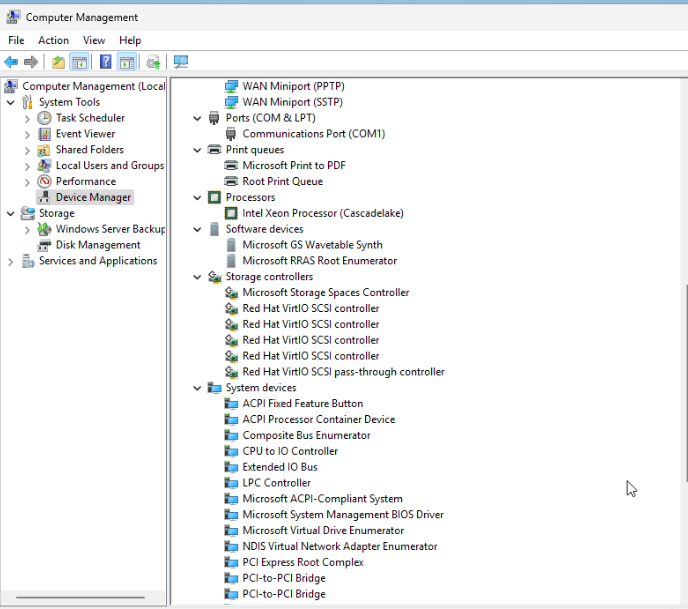688x609 pixels.
Task: Click Scan for hardware changes monitor icon
Action: point(181,62)
